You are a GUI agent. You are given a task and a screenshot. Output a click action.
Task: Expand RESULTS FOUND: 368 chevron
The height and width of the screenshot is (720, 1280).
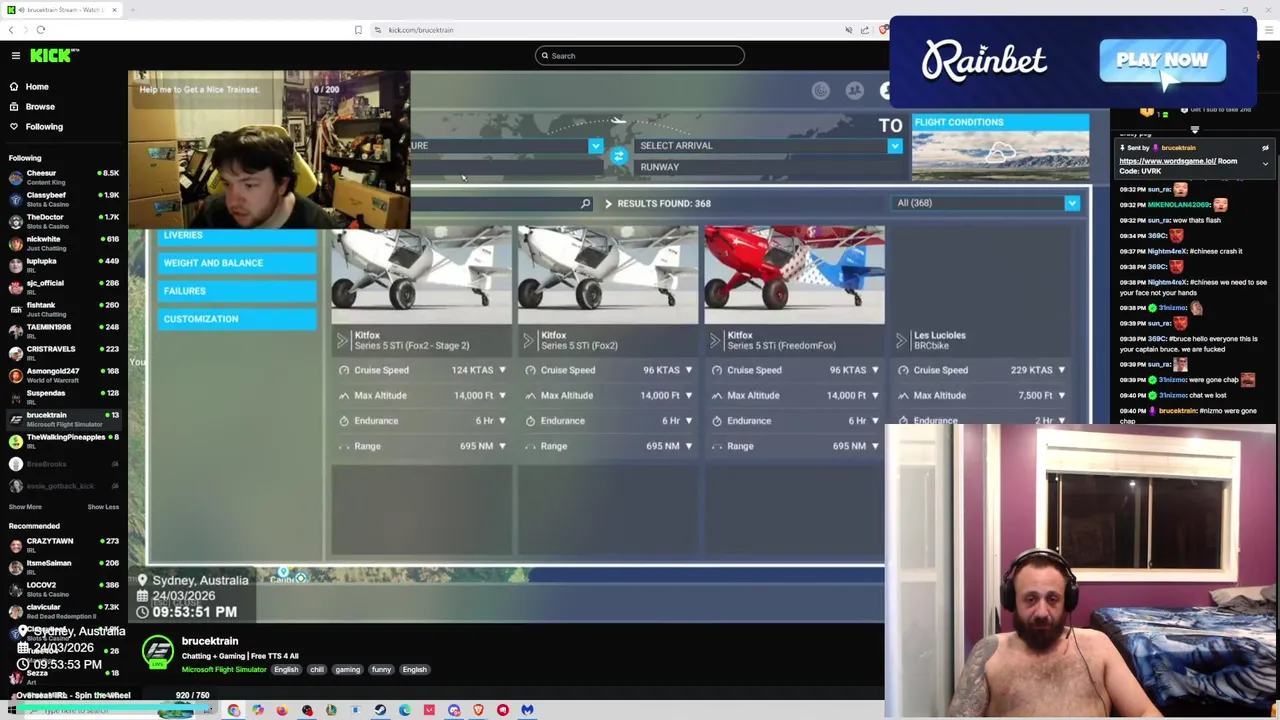click(x=608, y=204)
